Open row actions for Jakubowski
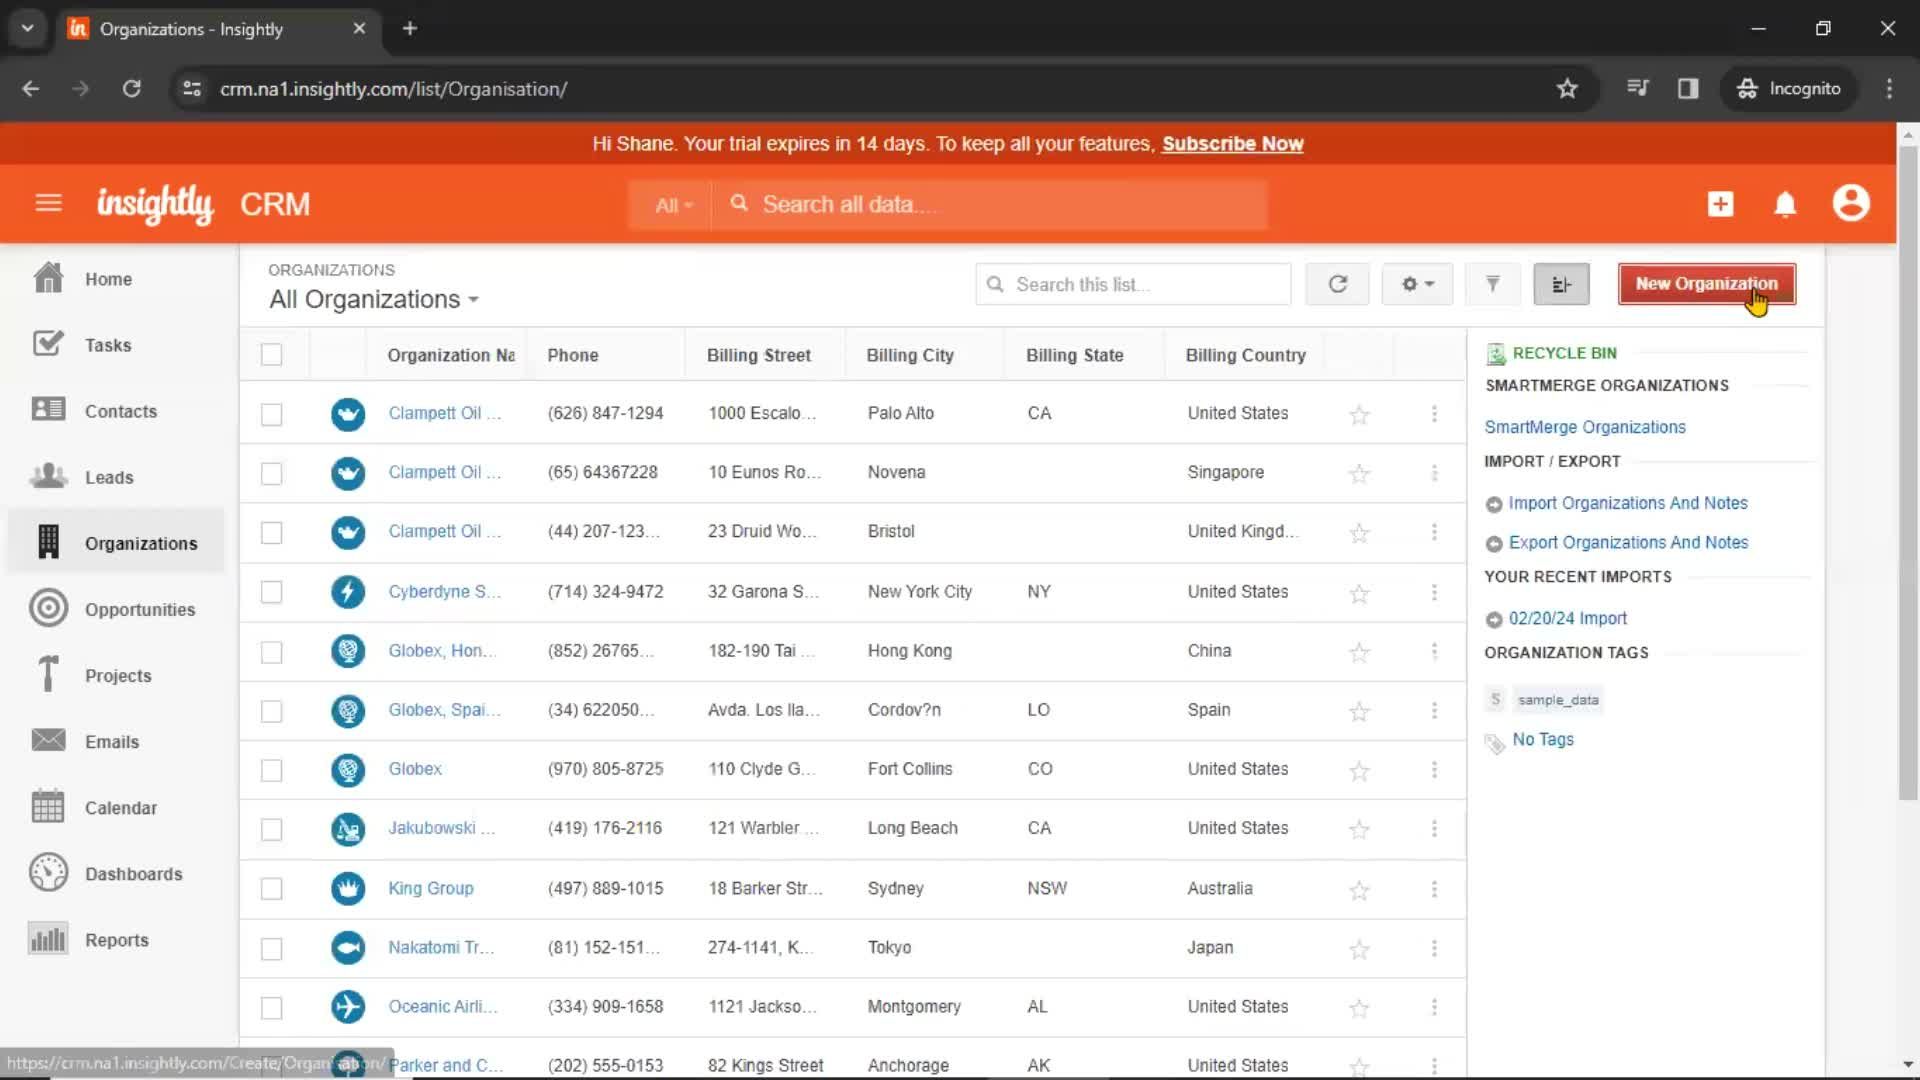1920x1080 pixels. click(1434, 829)
